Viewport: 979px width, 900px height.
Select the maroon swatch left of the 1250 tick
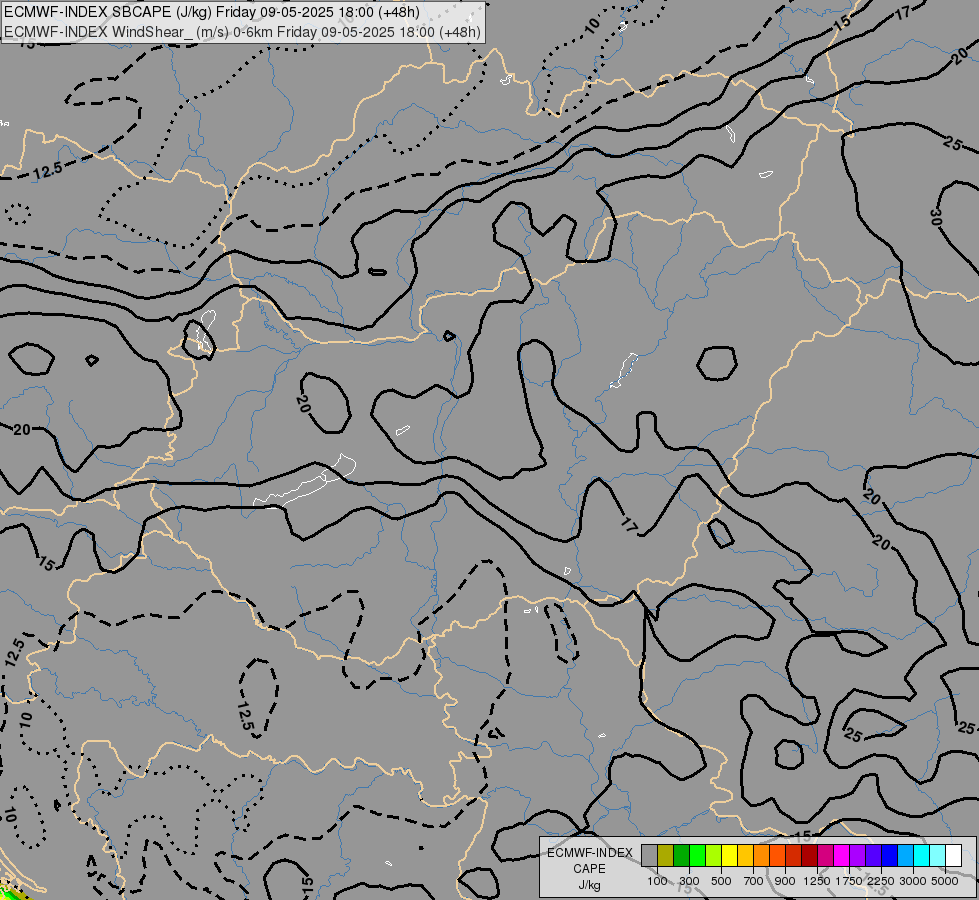pyautogui.click(x=810, y=856)
